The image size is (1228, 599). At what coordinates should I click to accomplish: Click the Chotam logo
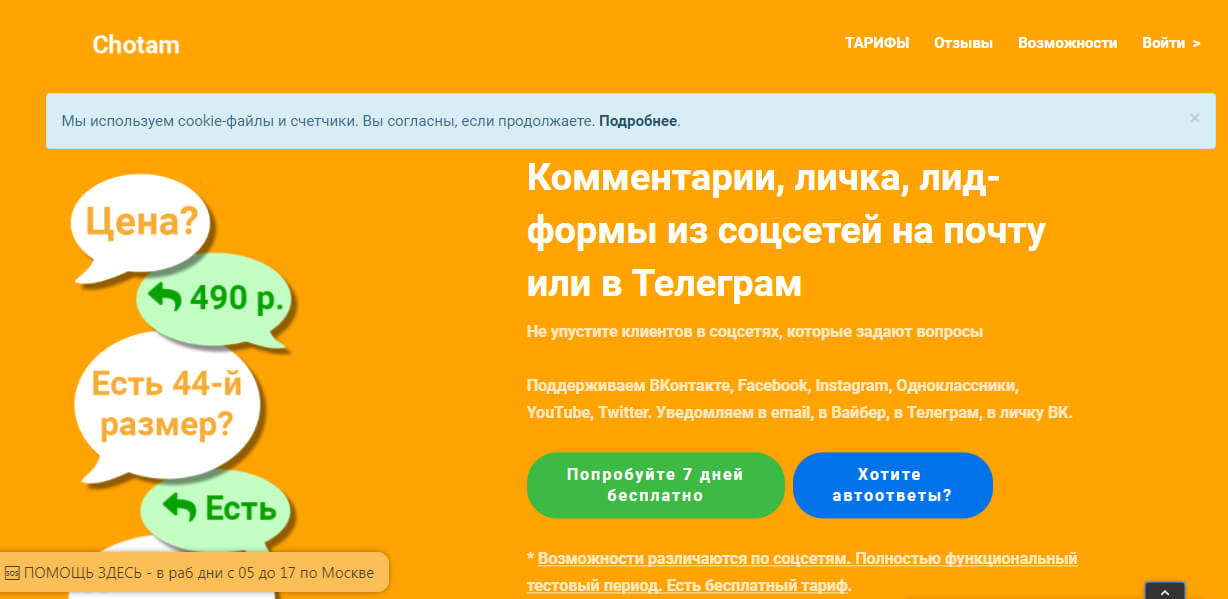click(136, 44)
